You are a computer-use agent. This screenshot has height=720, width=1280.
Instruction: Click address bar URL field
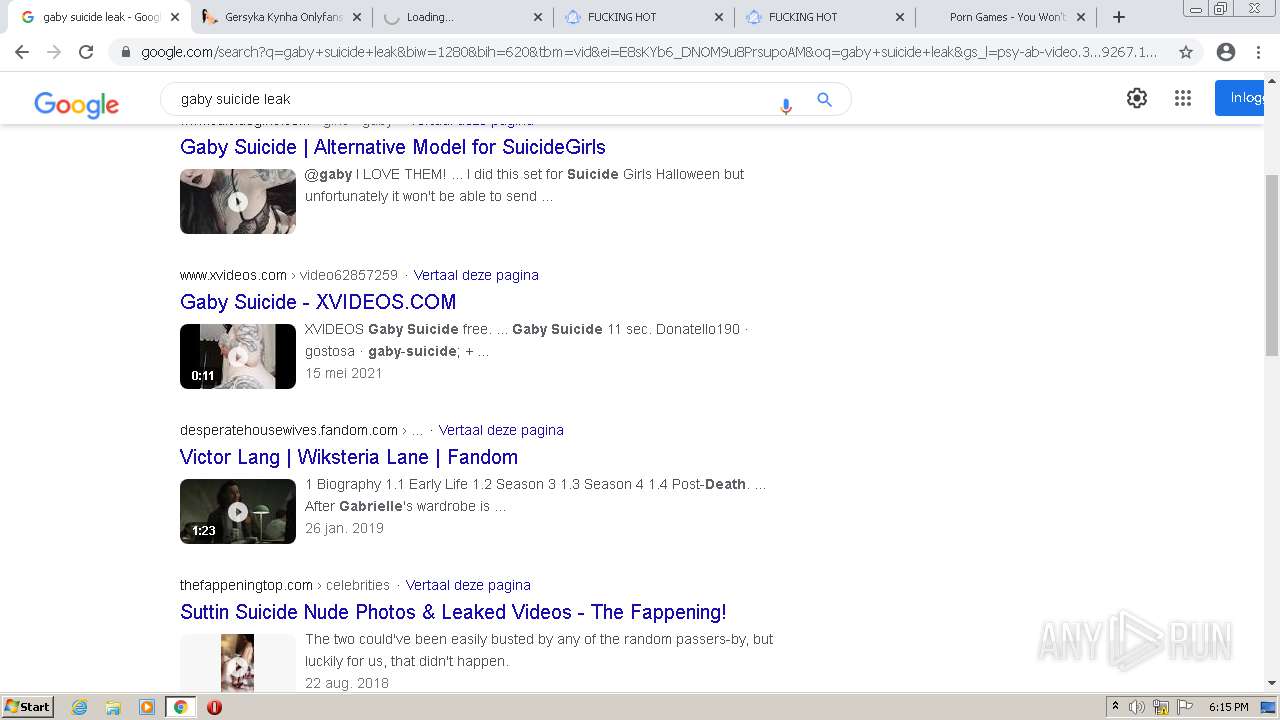tap(648, 52)
